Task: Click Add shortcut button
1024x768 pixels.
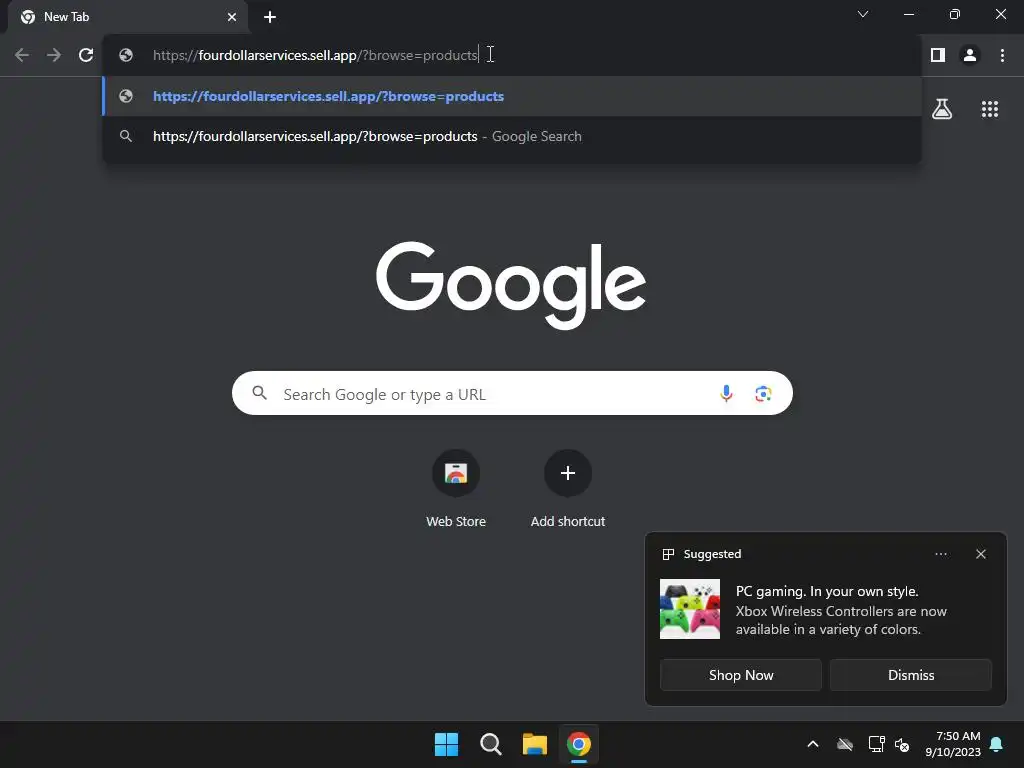Action: click(568, 488)
